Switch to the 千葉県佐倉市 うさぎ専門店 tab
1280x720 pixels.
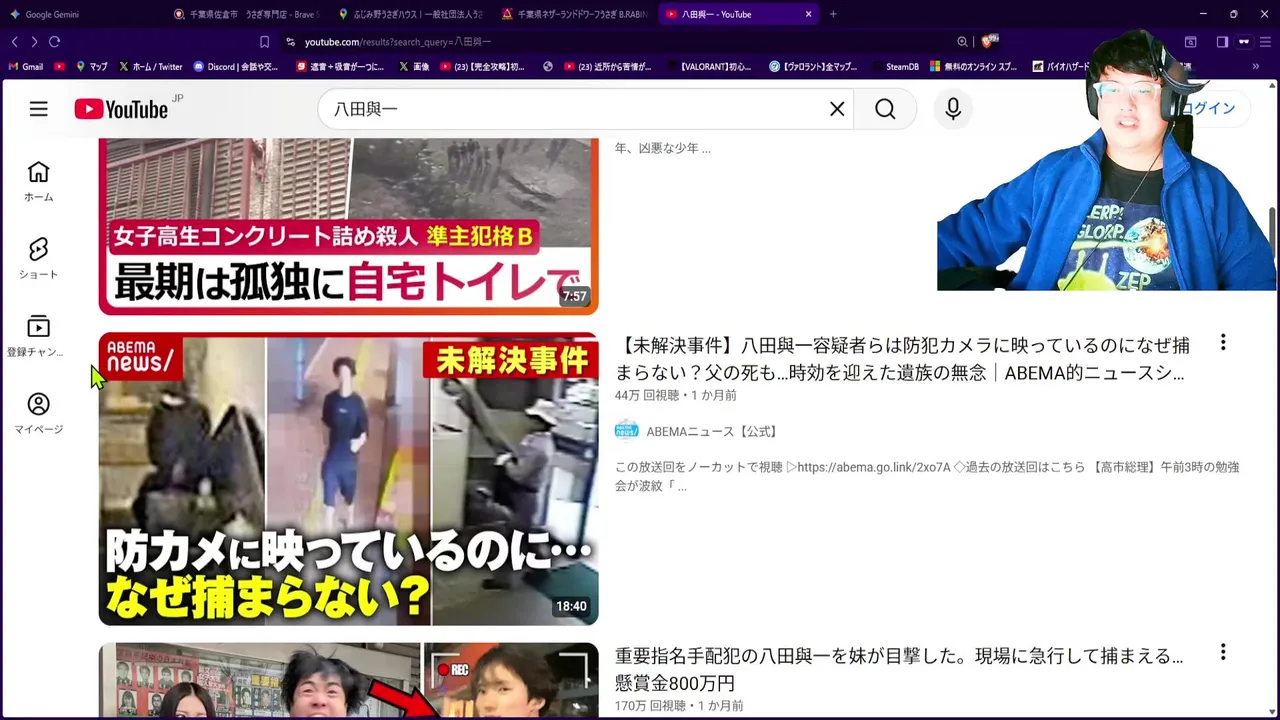(246, 14)
